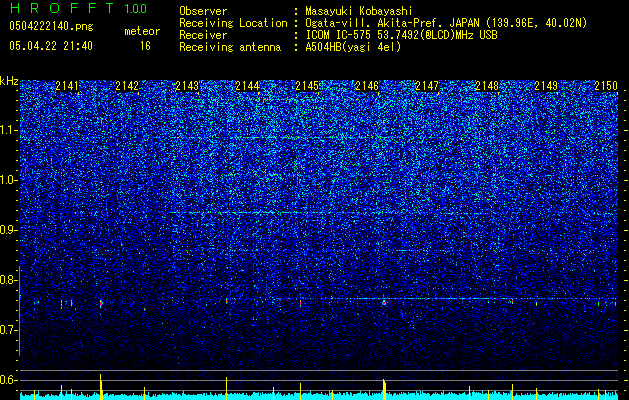
Task: Click the 2149 time marker
Action: pos(546,86)
